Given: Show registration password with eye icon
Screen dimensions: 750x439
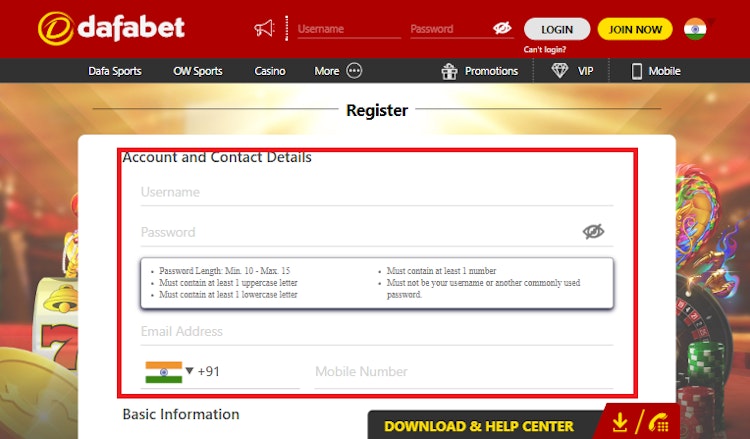Looking at the screenshot, I should pos(593,231).
